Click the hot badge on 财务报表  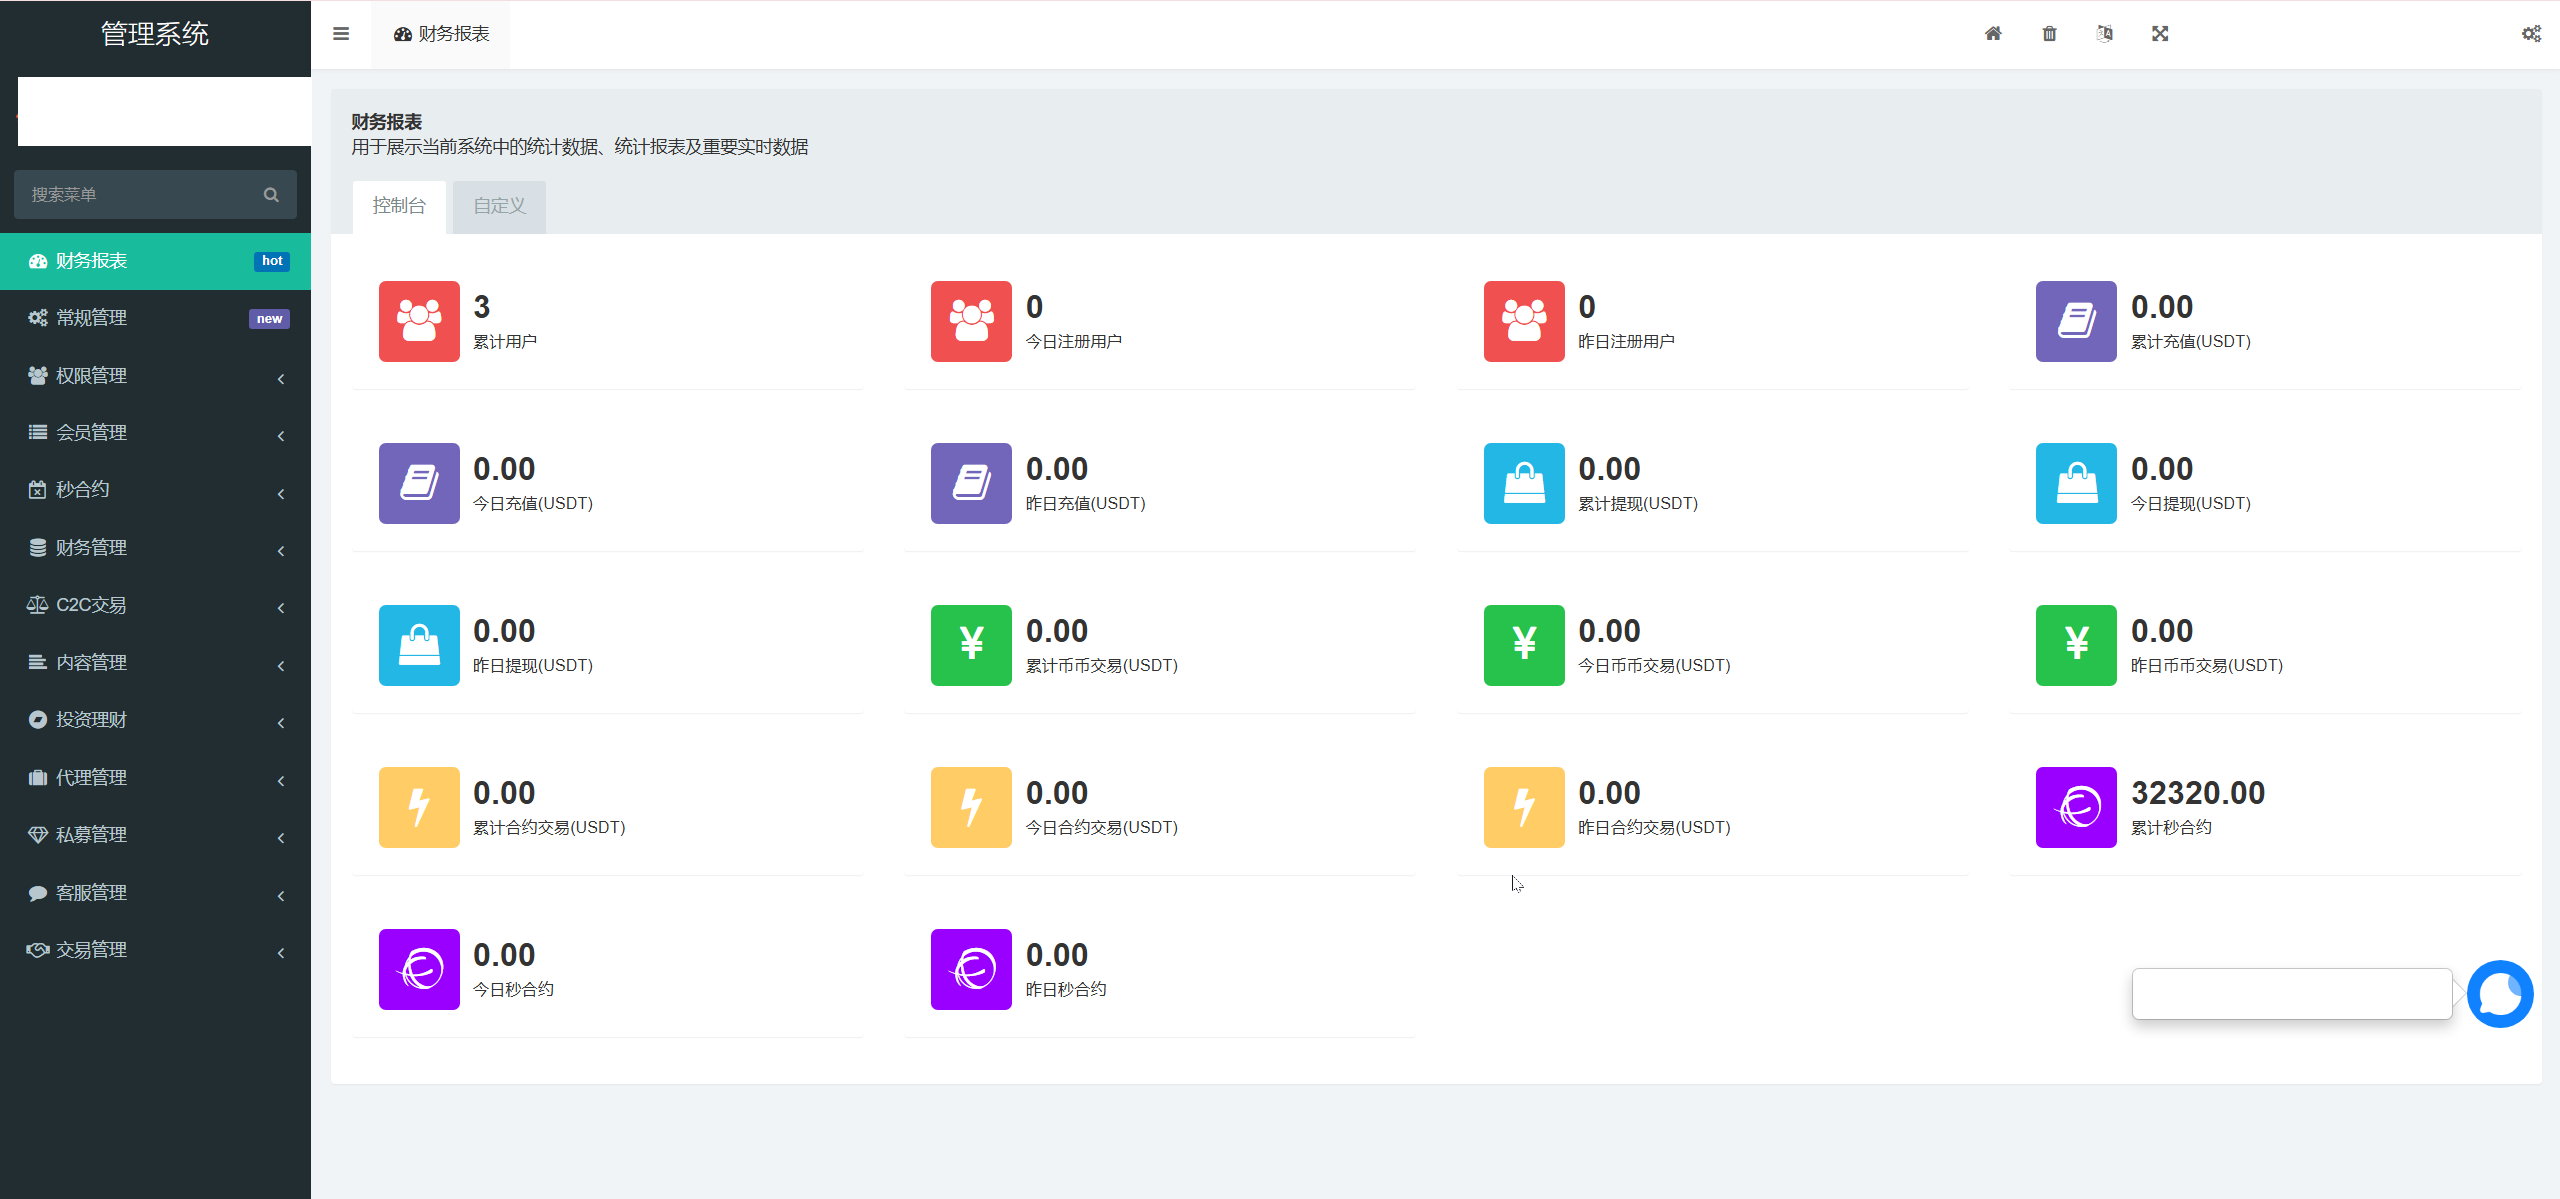tap(272, 261)
